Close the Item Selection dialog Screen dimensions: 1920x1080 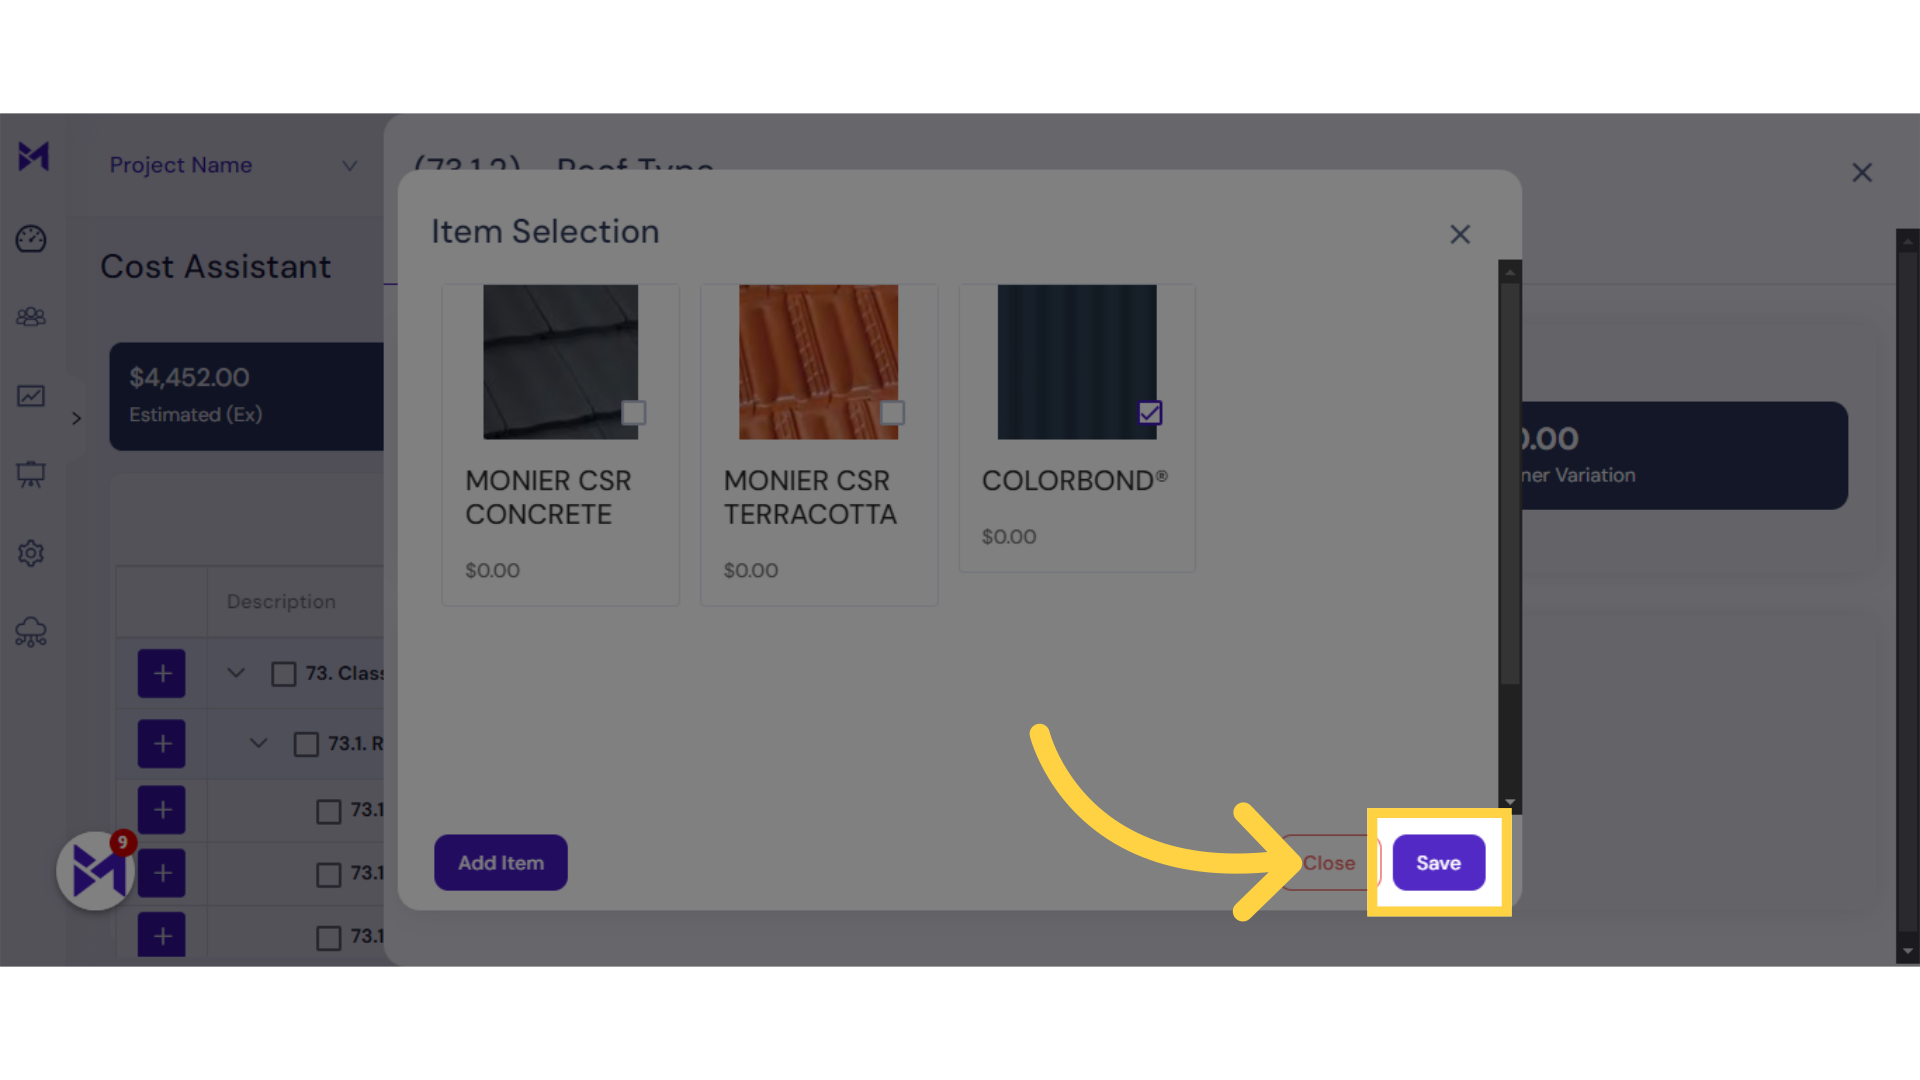pyautogui.click(x=1458, y=233)
